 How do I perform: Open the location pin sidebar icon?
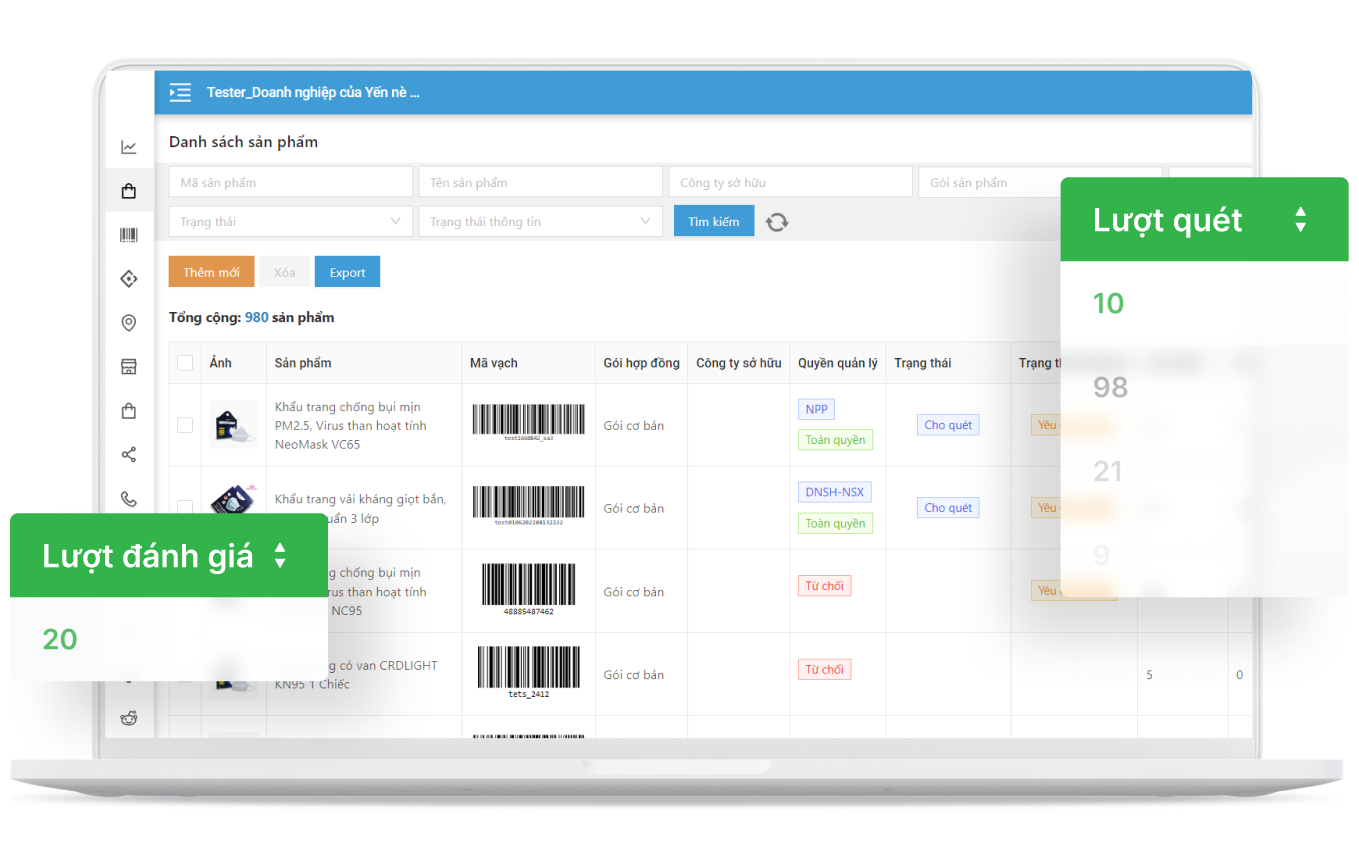point(129,323)
